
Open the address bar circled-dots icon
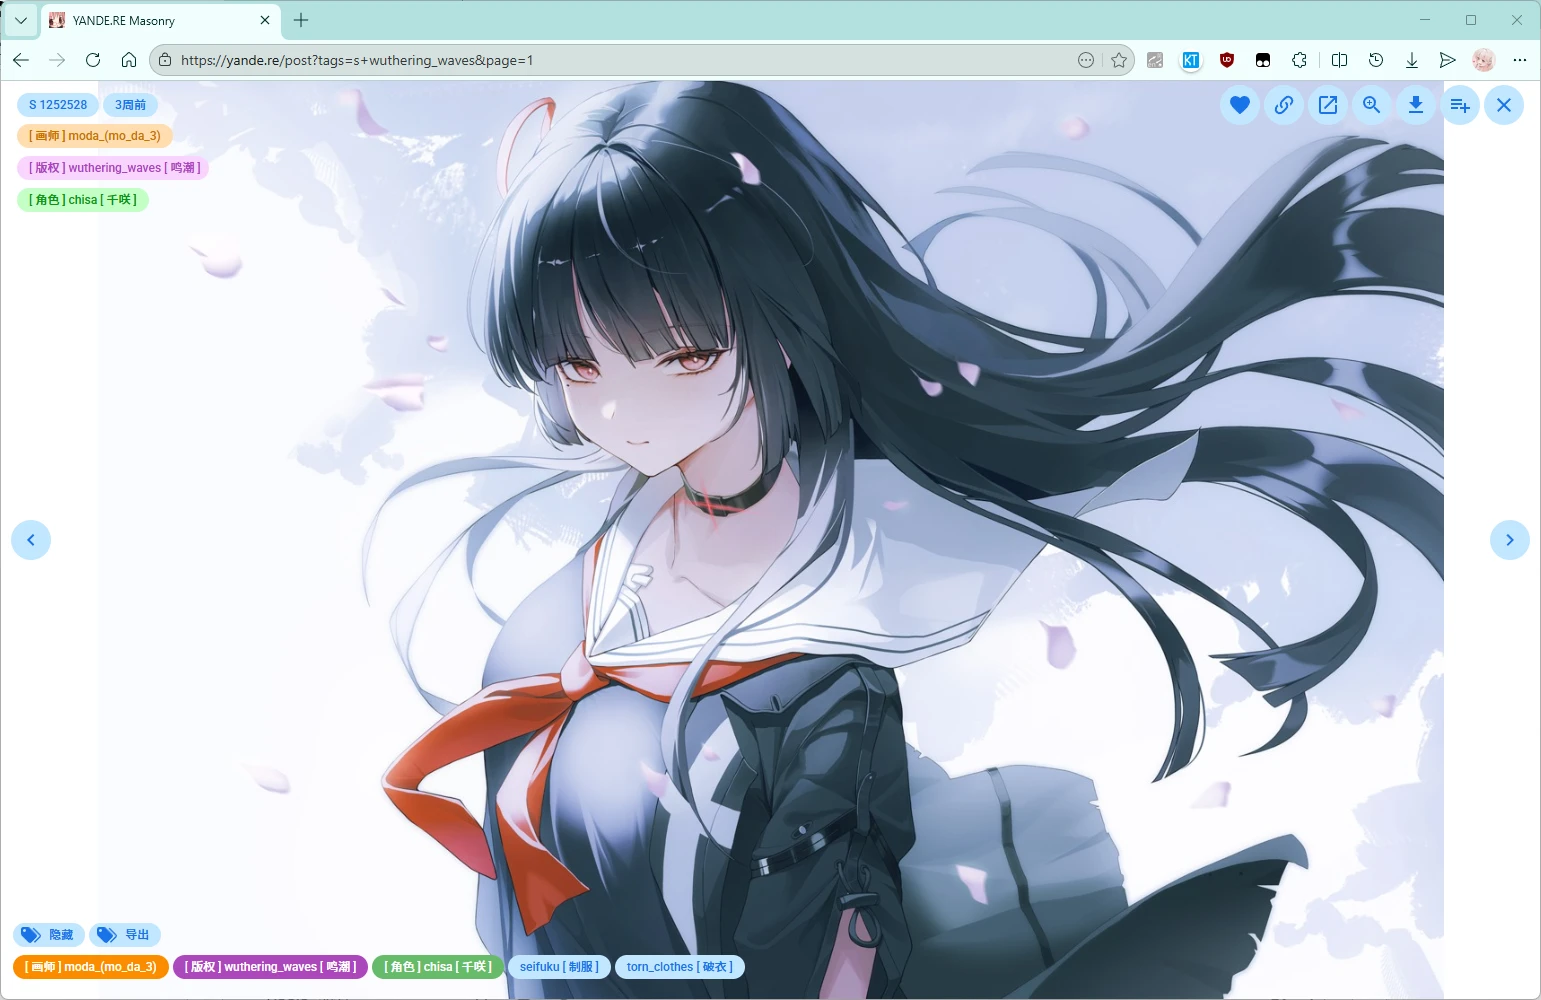pos(1086,60)
